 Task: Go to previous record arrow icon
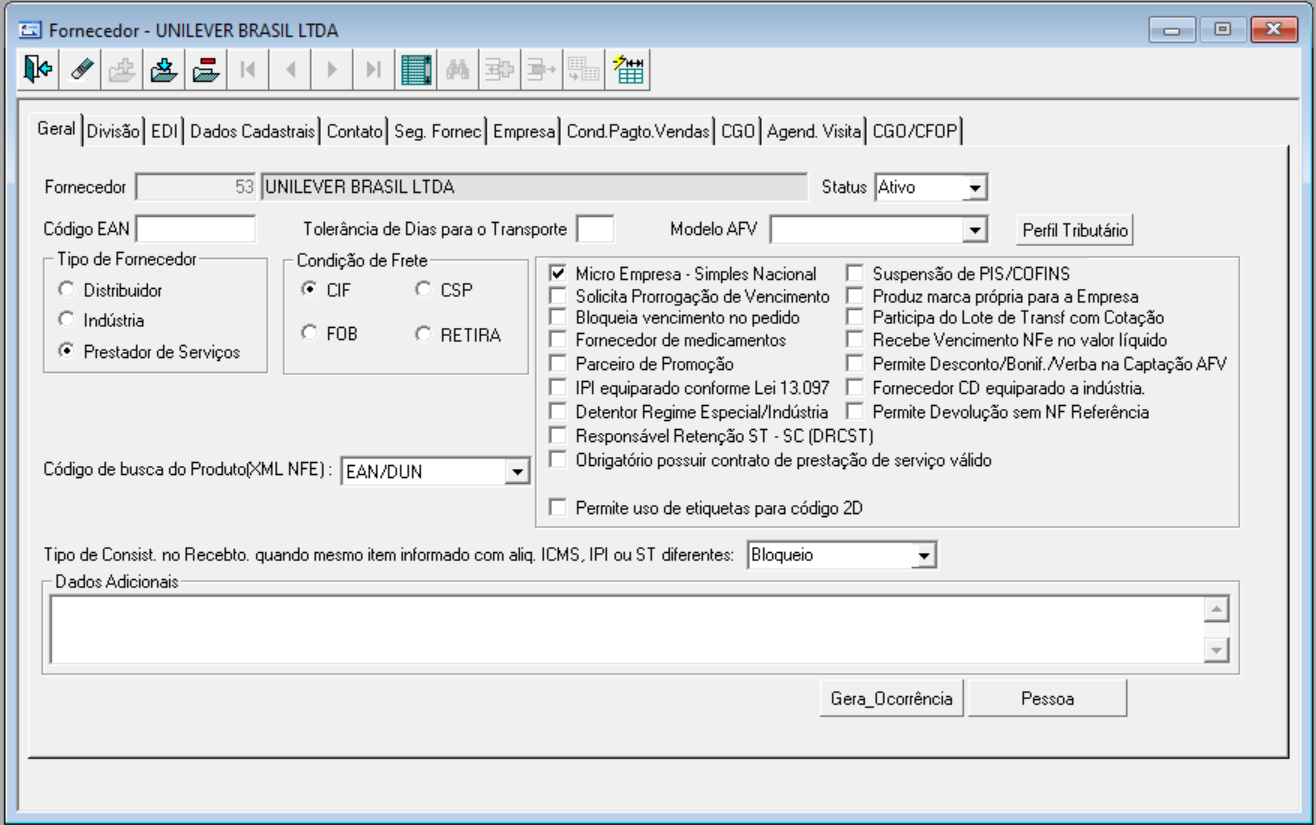tap(290, 70)
